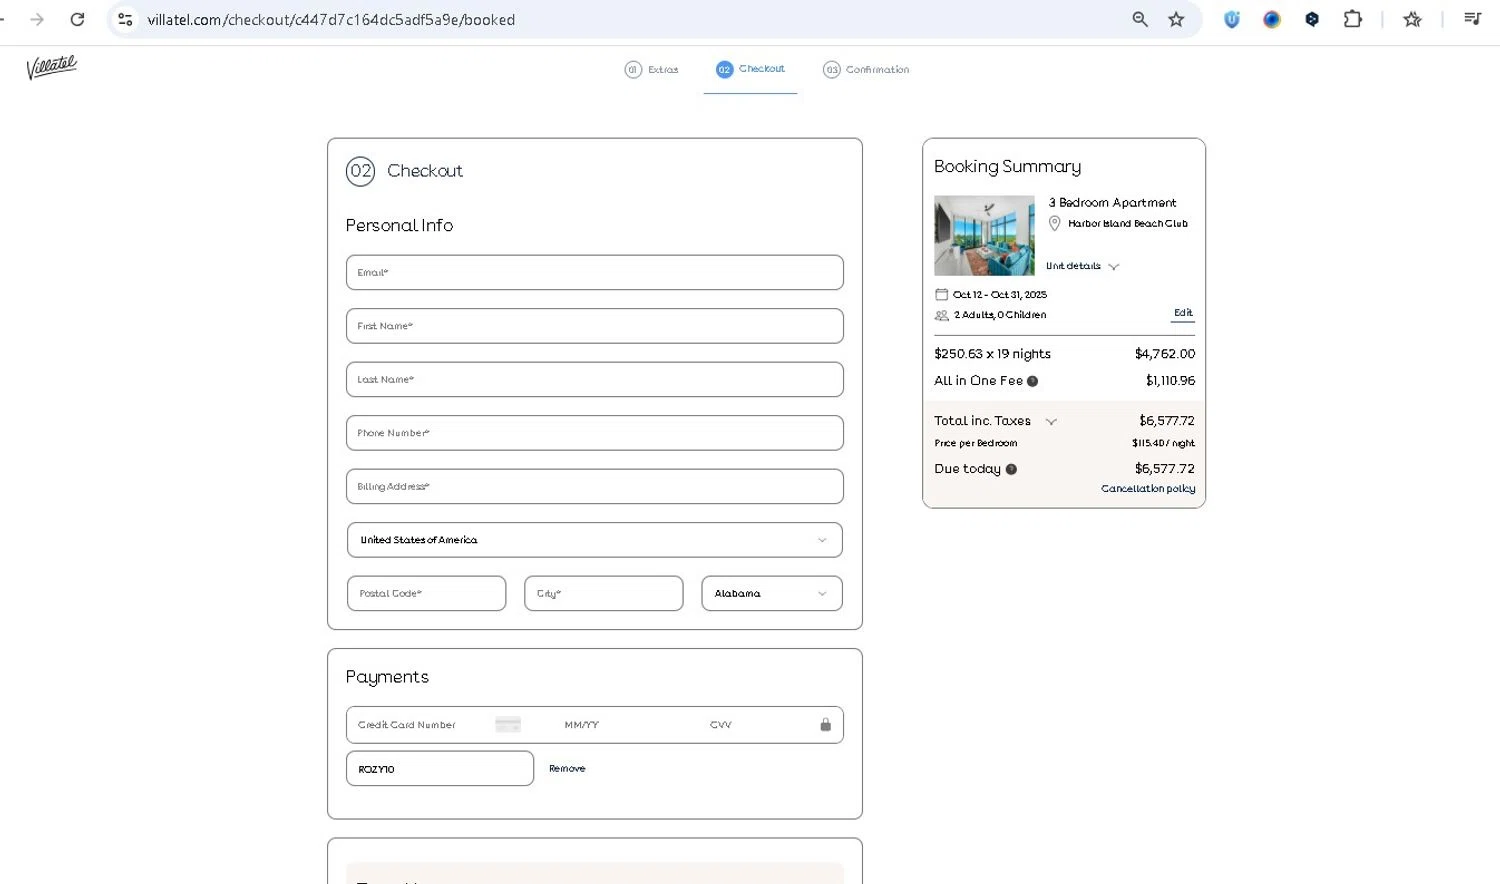Click the $1,110.96 fee amount
Image resolution: width=1500 pixels, height=884 pixels.
[1170, 381]
